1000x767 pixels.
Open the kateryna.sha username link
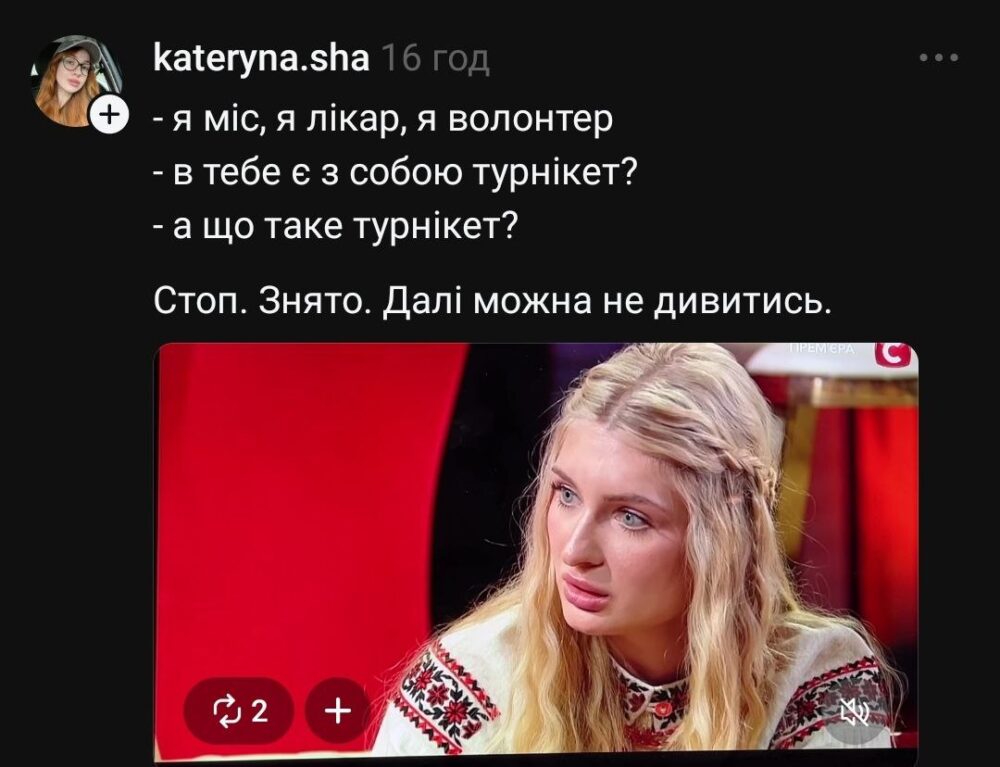(x=261, y=59)
